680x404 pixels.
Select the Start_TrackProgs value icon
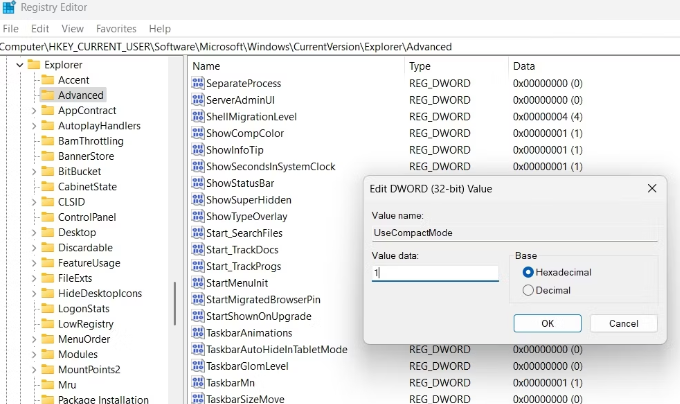pyautogui.click(x=198, y=266)
